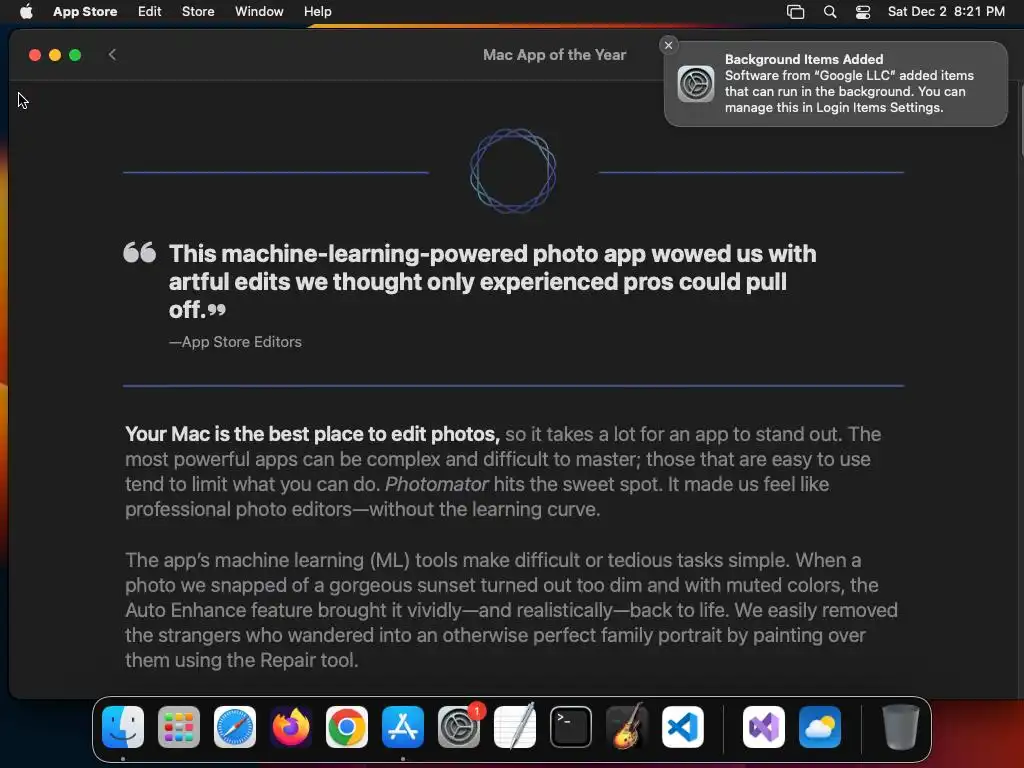
Task: Open TextEdit from the Dock
Action: [x=515, y=727]
